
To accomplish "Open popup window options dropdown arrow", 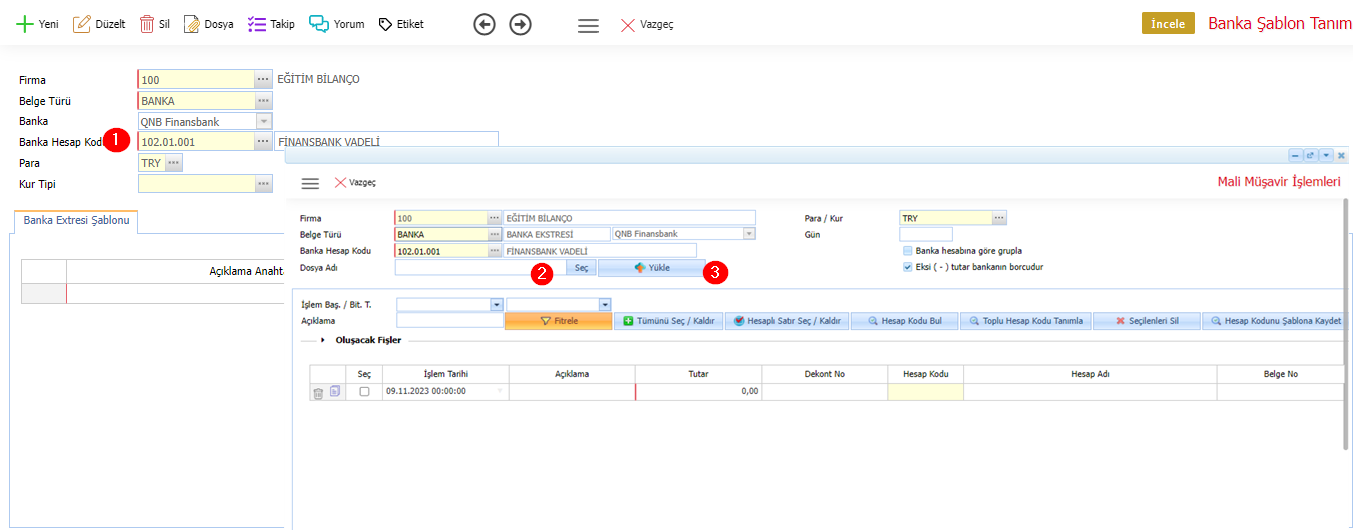I will 1325,156.
